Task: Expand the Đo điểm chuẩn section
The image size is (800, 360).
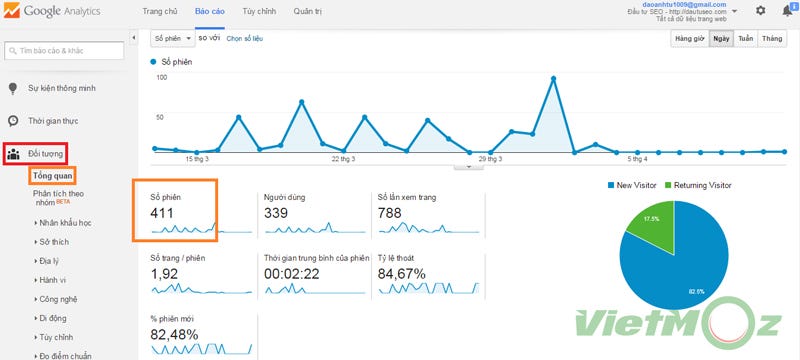Action: coord(63,356)
